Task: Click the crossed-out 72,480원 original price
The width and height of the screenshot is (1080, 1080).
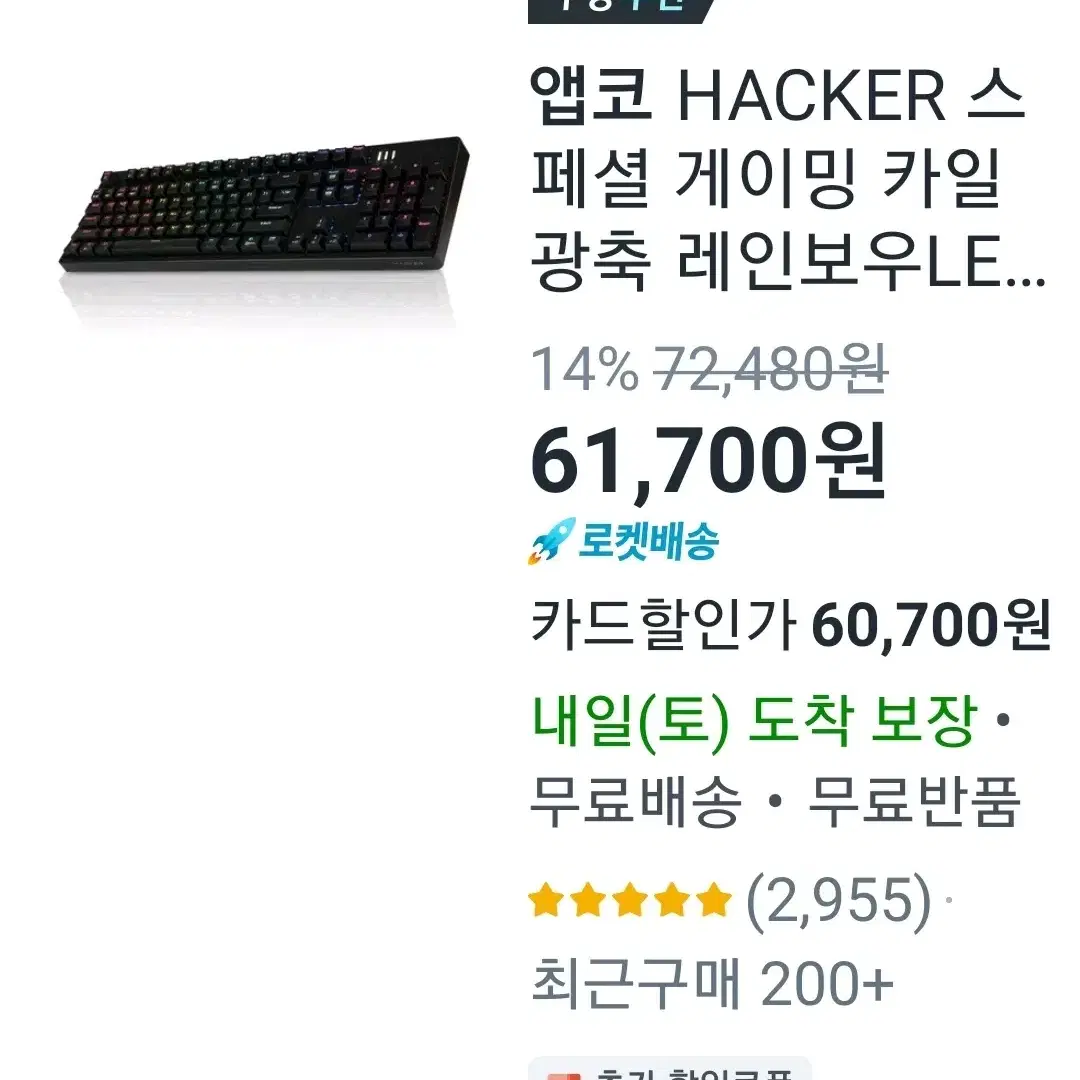Action: pyautogui.click(x=770, y=370)
